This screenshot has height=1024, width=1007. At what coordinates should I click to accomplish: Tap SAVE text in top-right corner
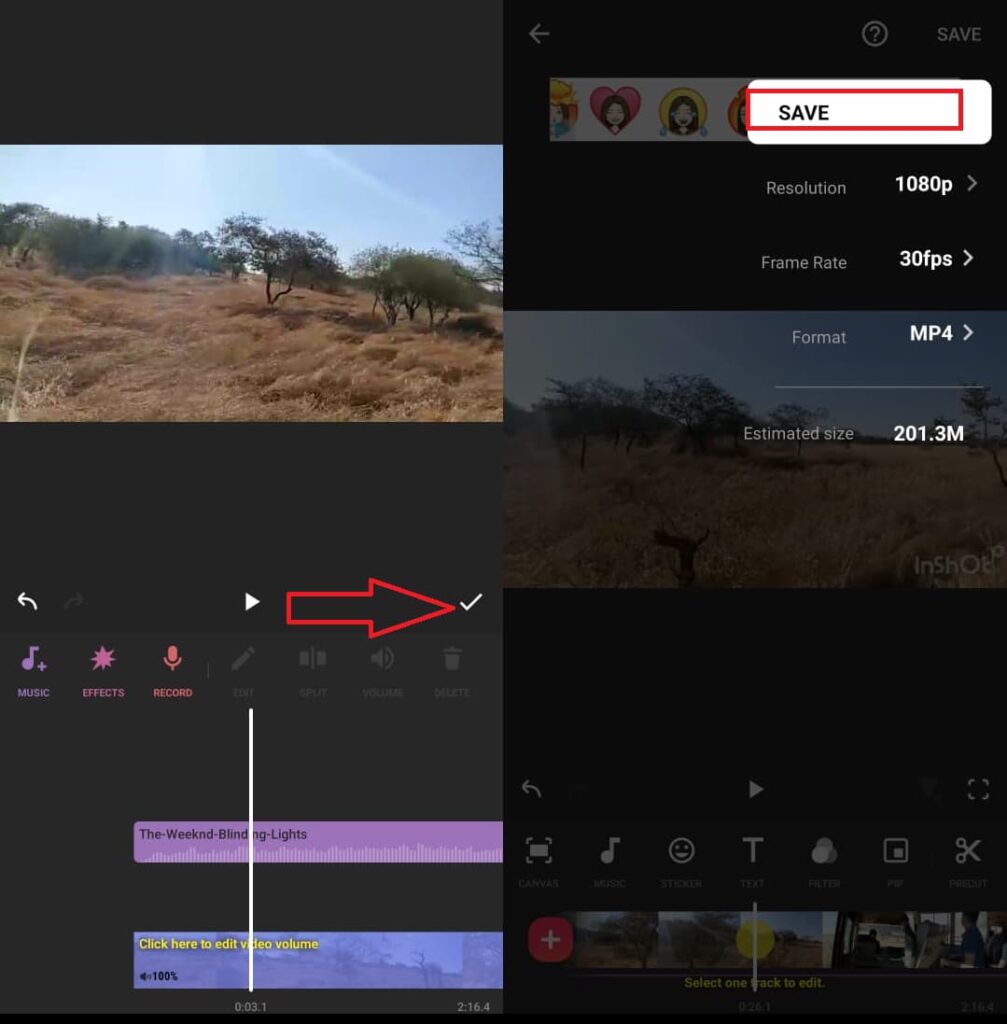pyautogui.click(x=957, y=34)
